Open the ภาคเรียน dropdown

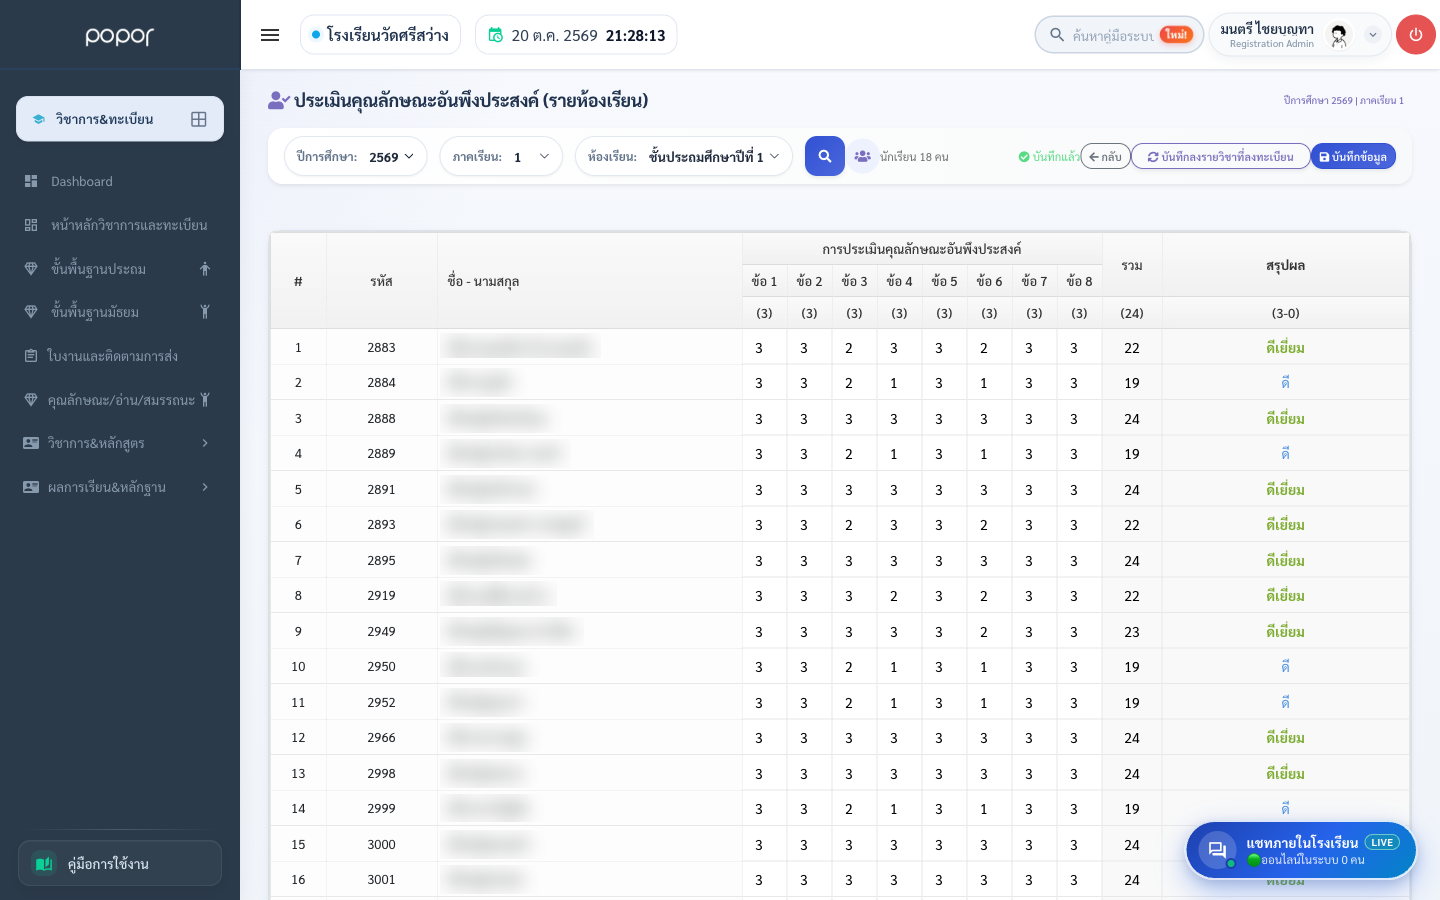click(501, 156)
